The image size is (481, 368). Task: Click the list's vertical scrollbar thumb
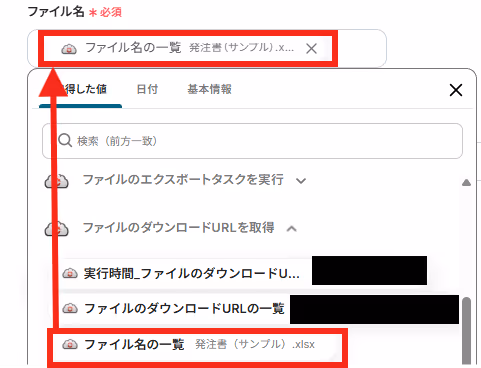(x=467, y=332)
